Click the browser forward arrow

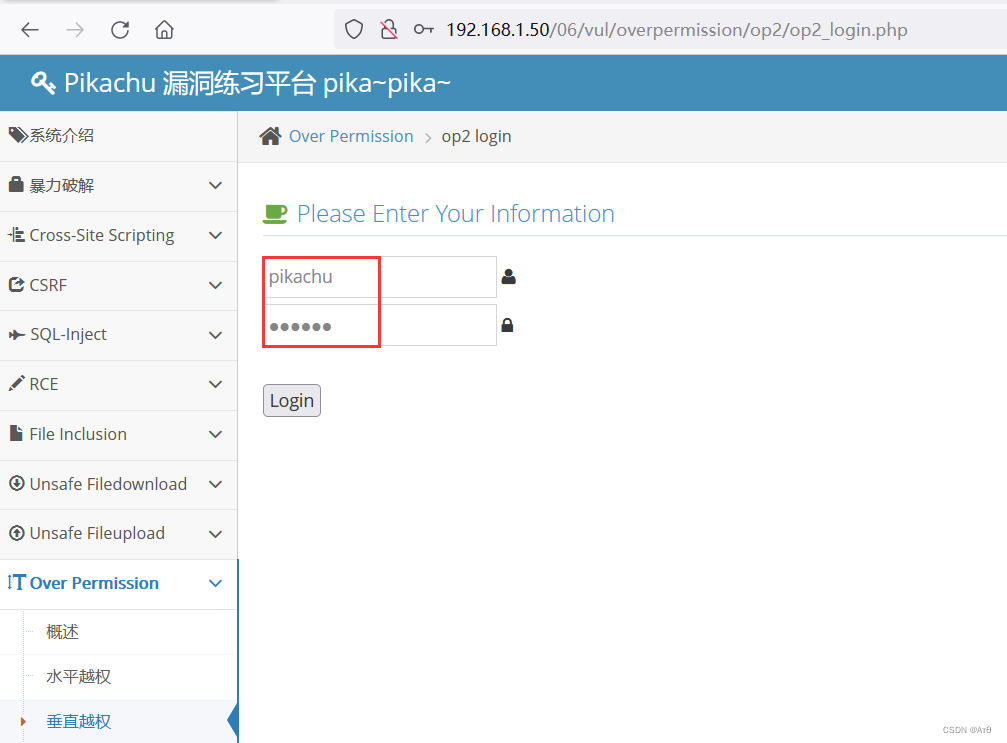point(74,30)
